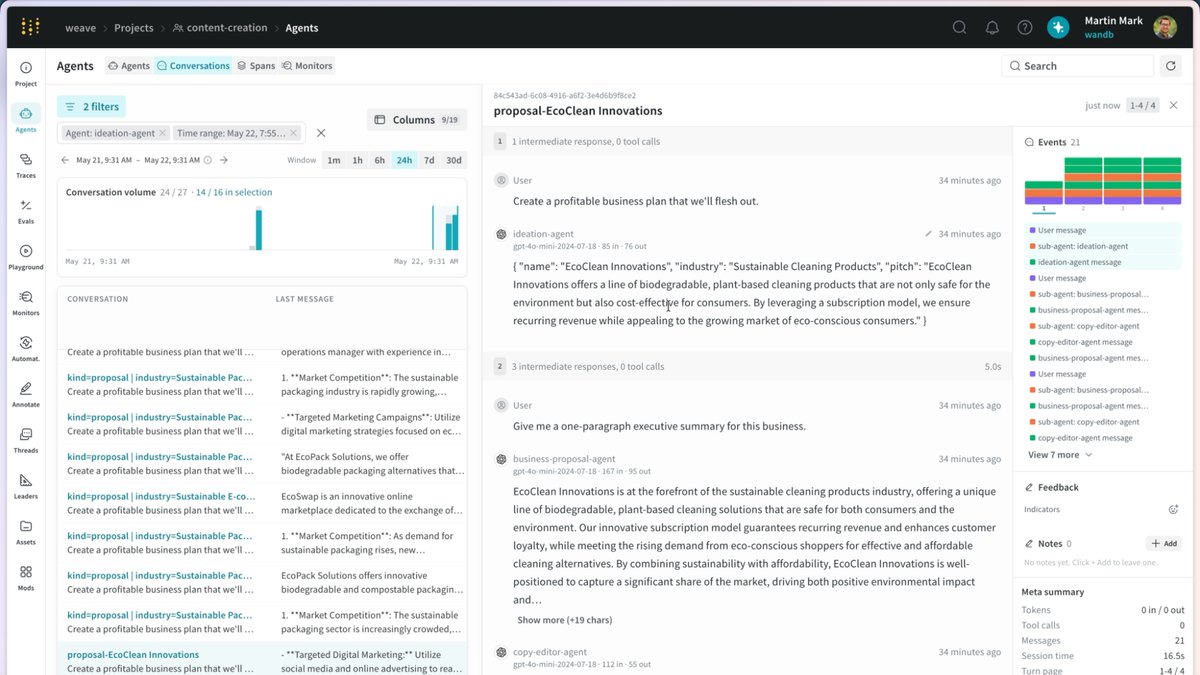Switch to the Monitors tab
1200x675 pixels.
click(x=307, y=66)
